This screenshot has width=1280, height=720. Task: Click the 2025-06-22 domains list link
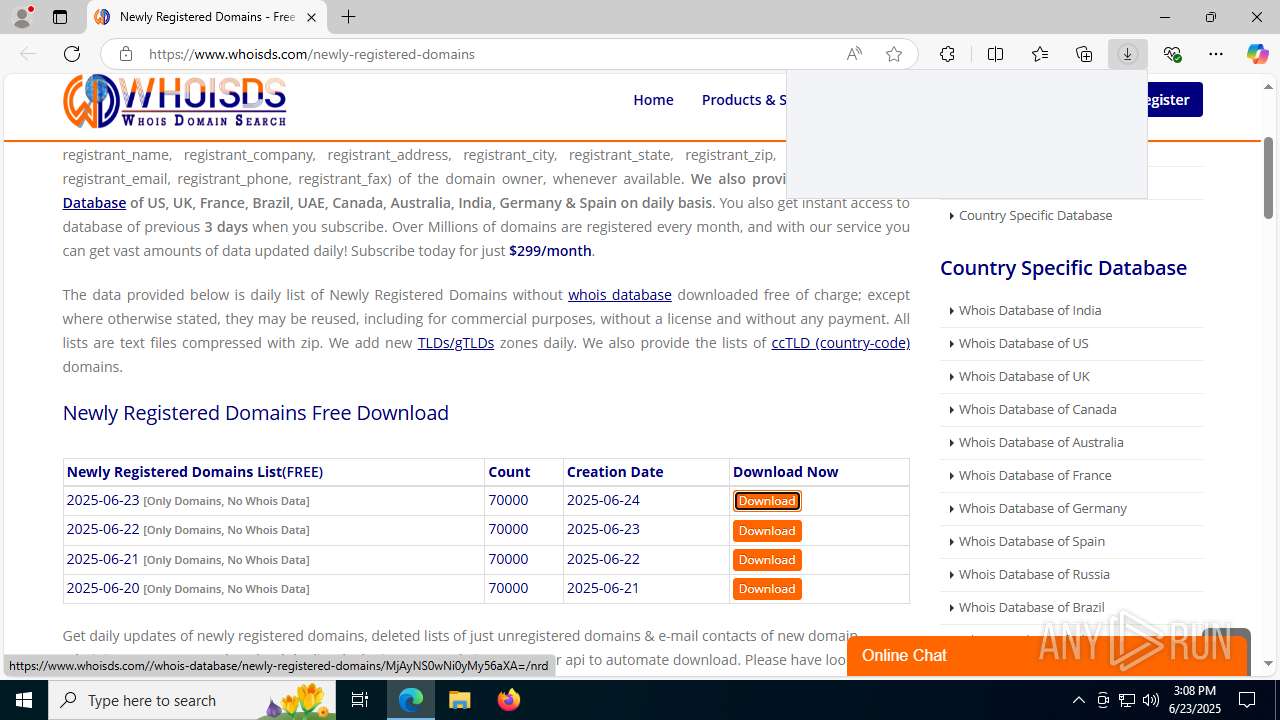[188, 529]
